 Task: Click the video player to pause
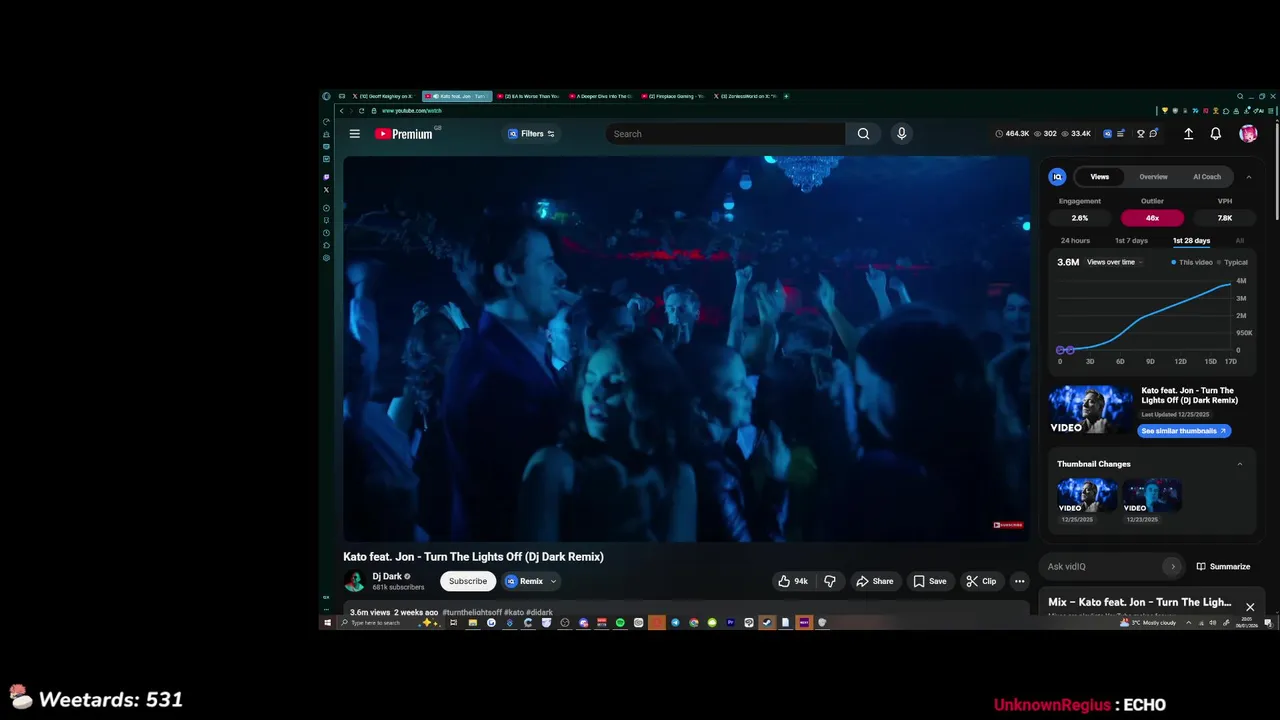point(686,349)
